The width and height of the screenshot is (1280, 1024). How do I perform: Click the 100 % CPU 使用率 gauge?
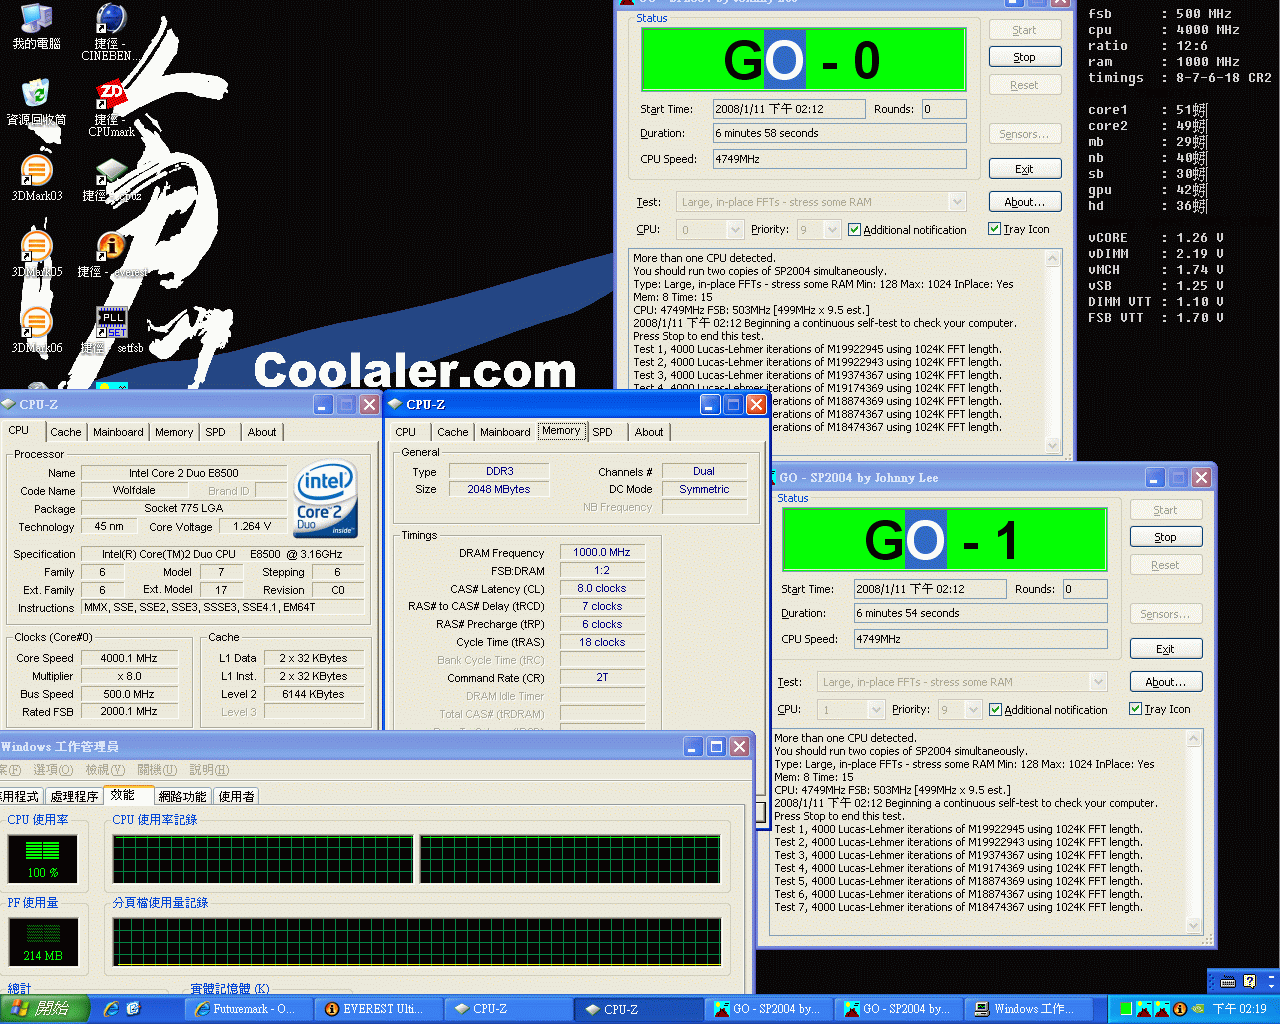click(42, 858)
